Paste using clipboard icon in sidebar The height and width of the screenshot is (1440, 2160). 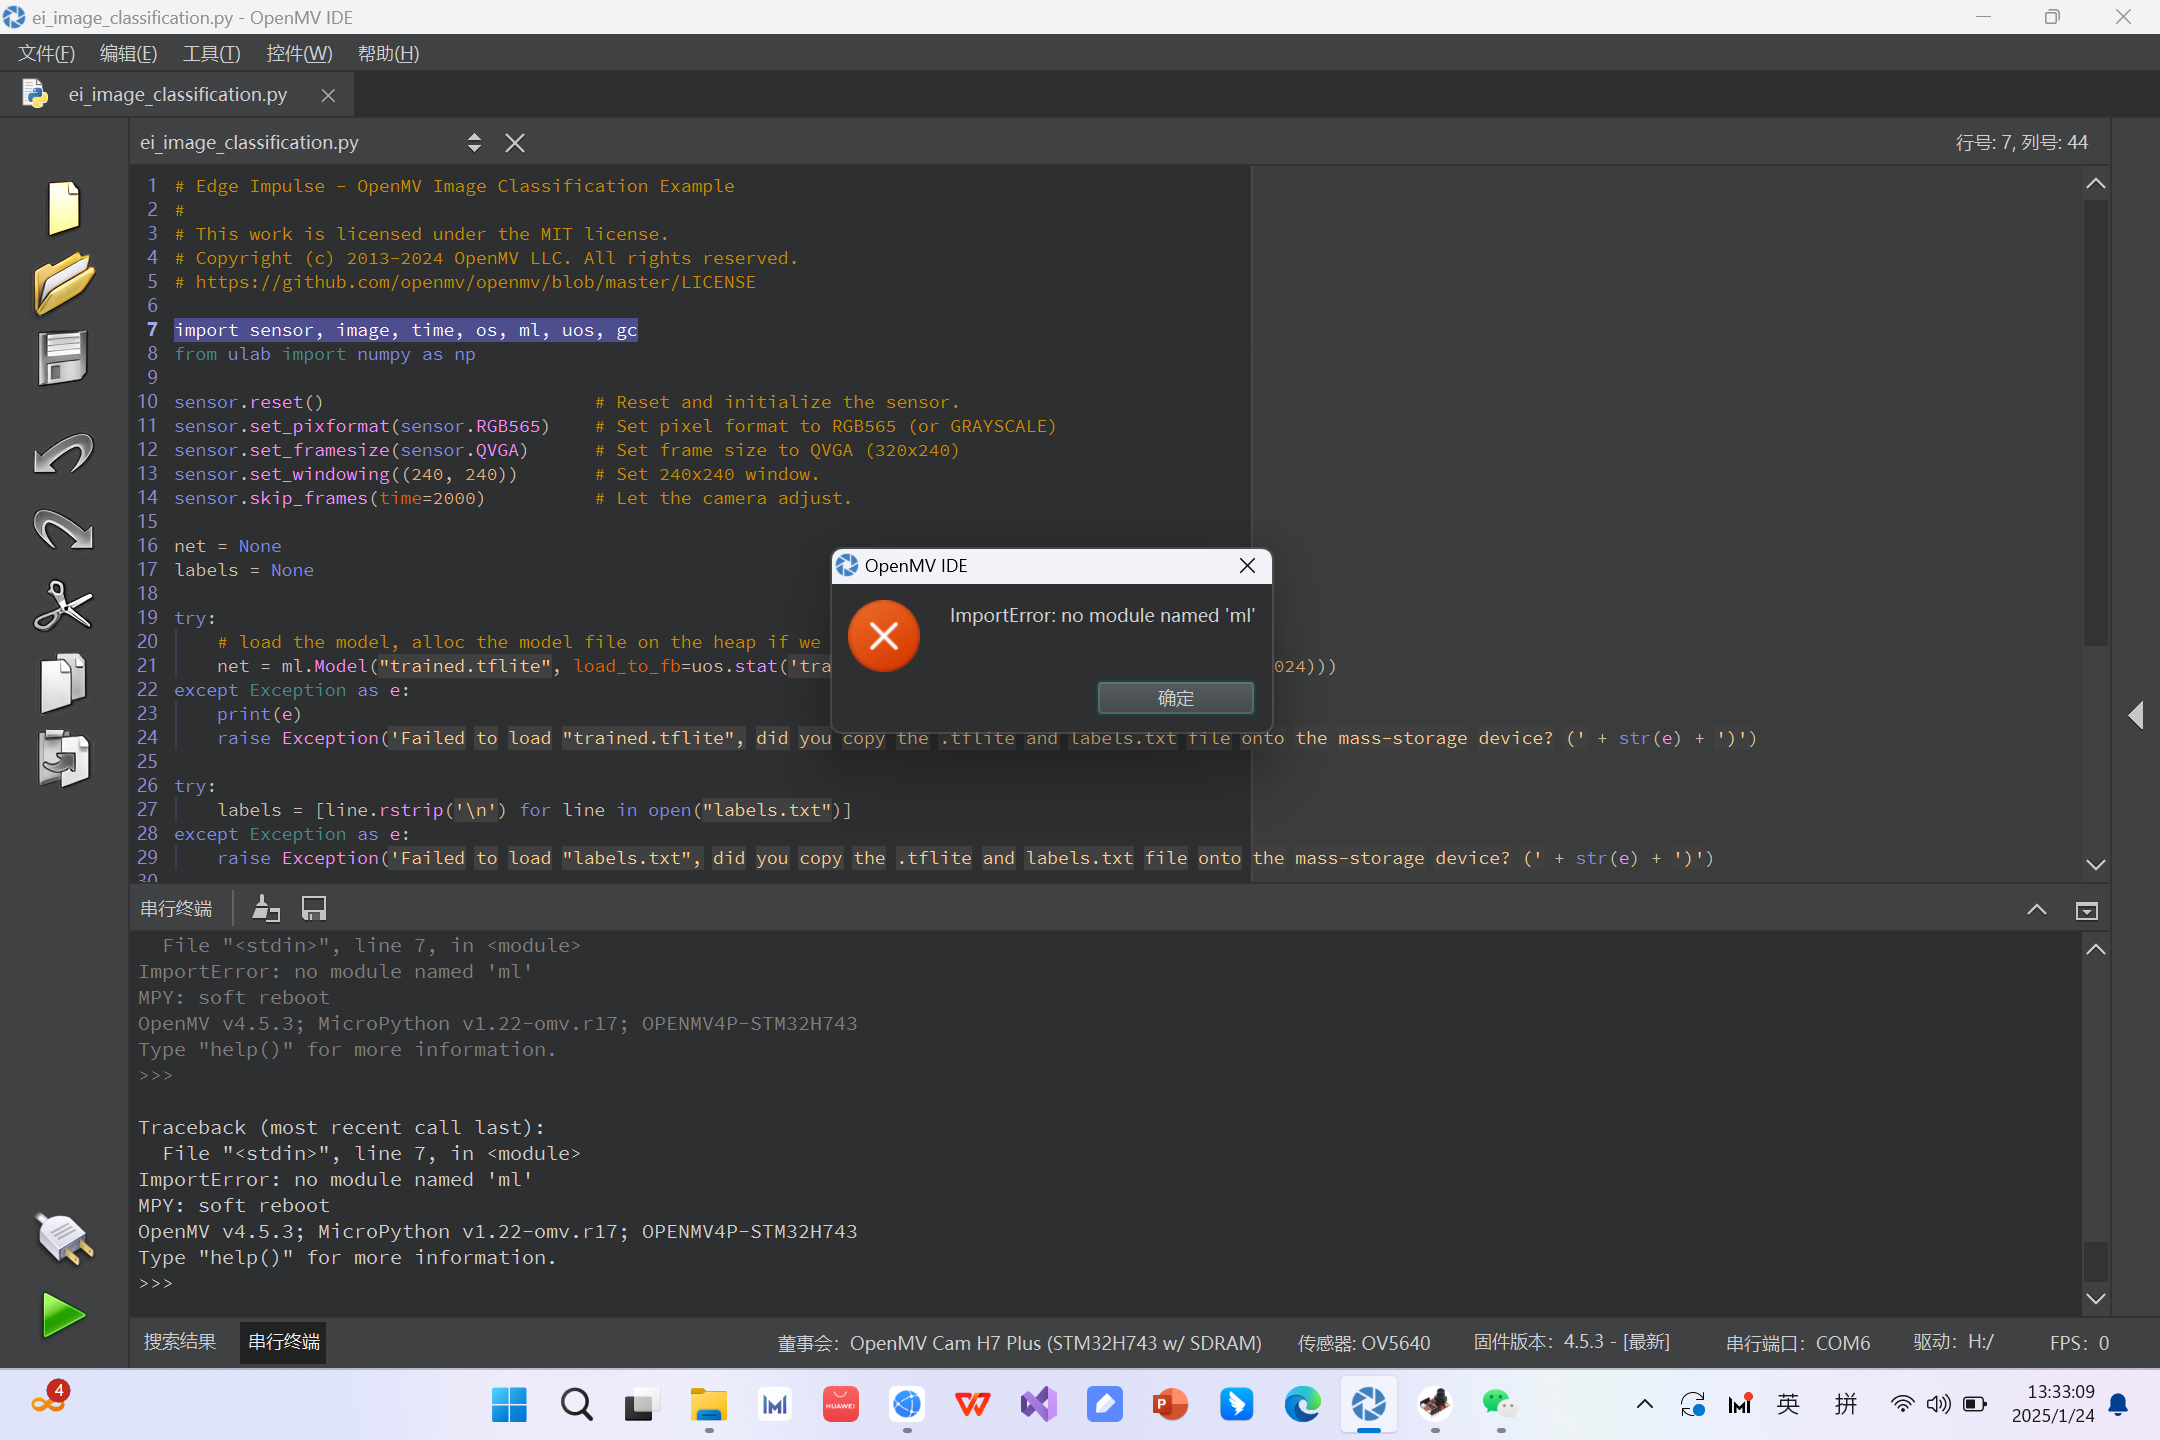click(x=64, y=758)
